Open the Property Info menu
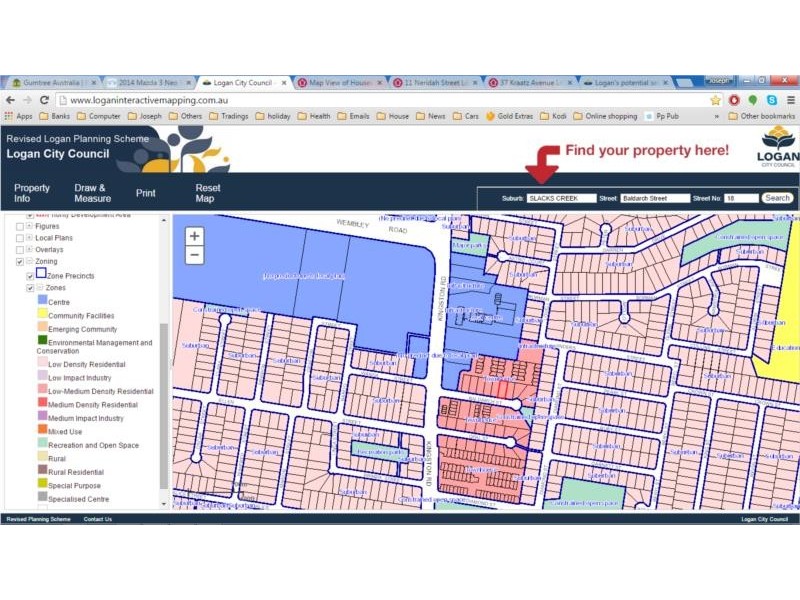 (32, 193)
